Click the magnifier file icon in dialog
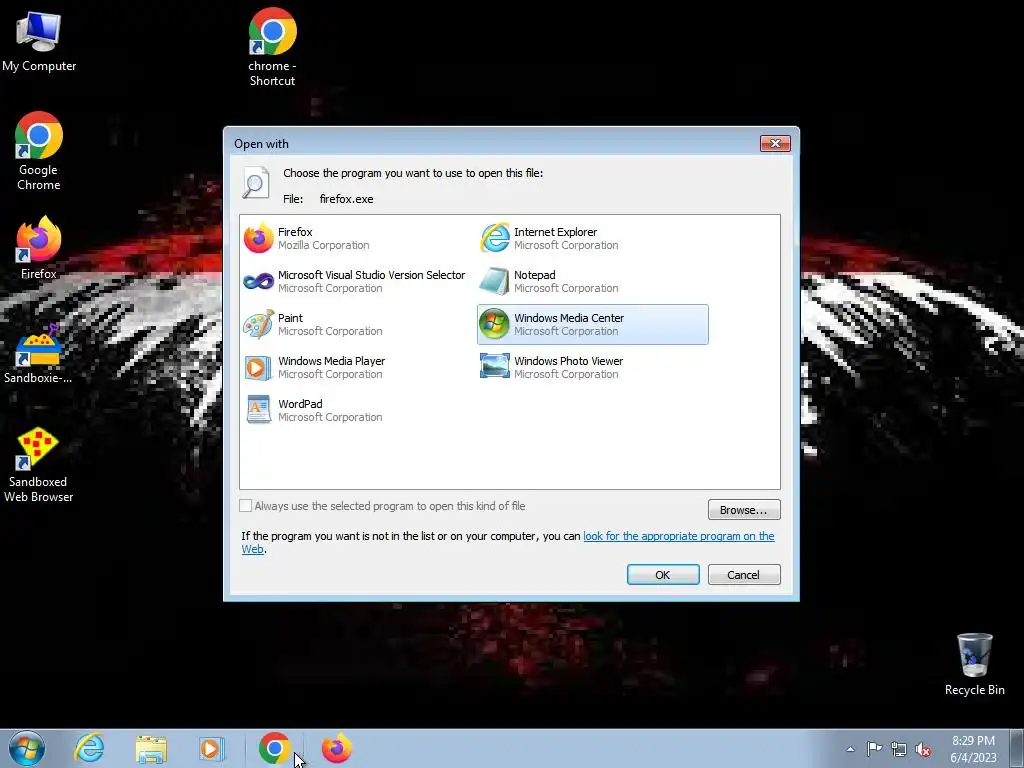Viewport: 1024px width, 768px height. click(x=255, y=183)
